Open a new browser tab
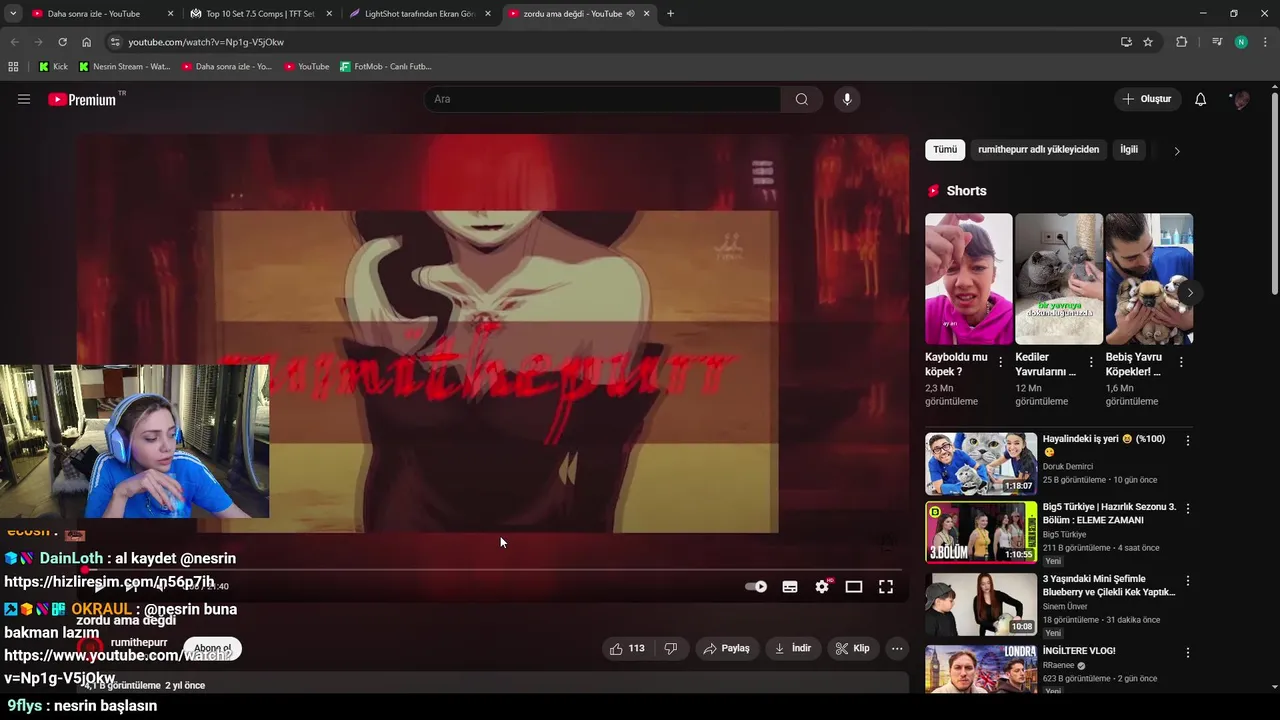 (670, 14)
